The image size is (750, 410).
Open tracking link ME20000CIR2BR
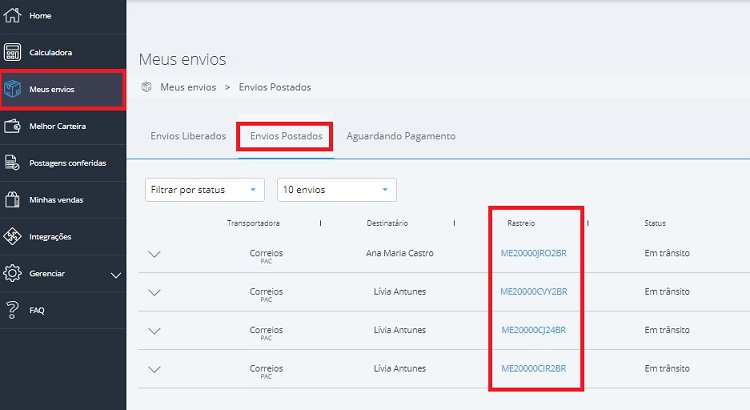click(x=534, y=368)
